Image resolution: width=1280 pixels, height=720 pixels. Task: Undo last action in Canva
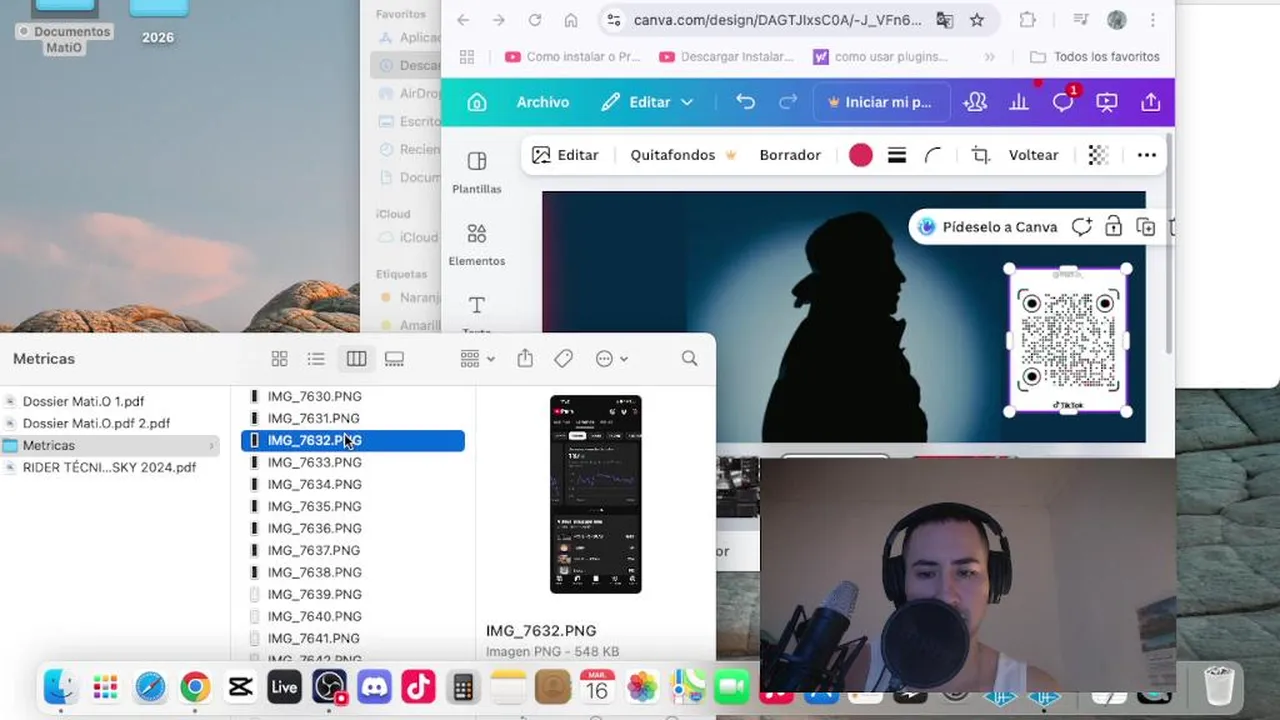tap(745, 102)
